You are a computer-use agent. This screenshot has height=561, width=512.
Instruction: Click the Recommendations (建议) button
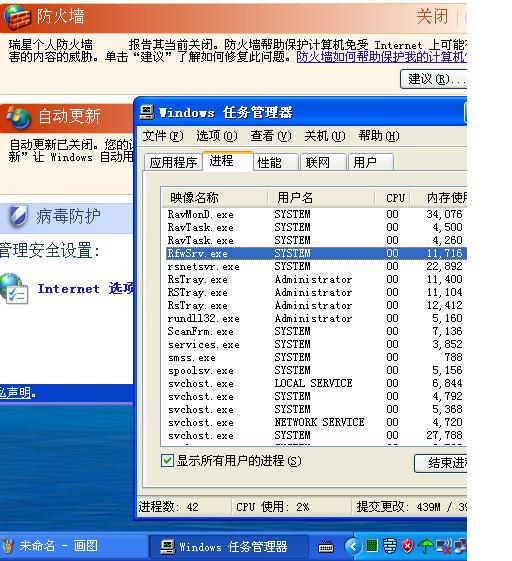click(x=433, y=79)
